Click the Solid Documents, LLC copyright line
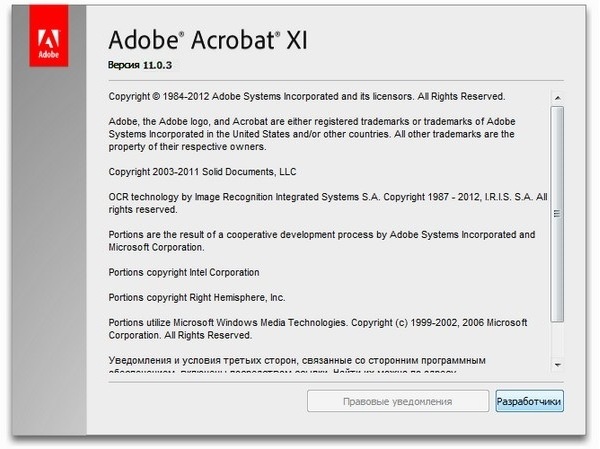This screenshot has height=449, width=600. [201, 172]
